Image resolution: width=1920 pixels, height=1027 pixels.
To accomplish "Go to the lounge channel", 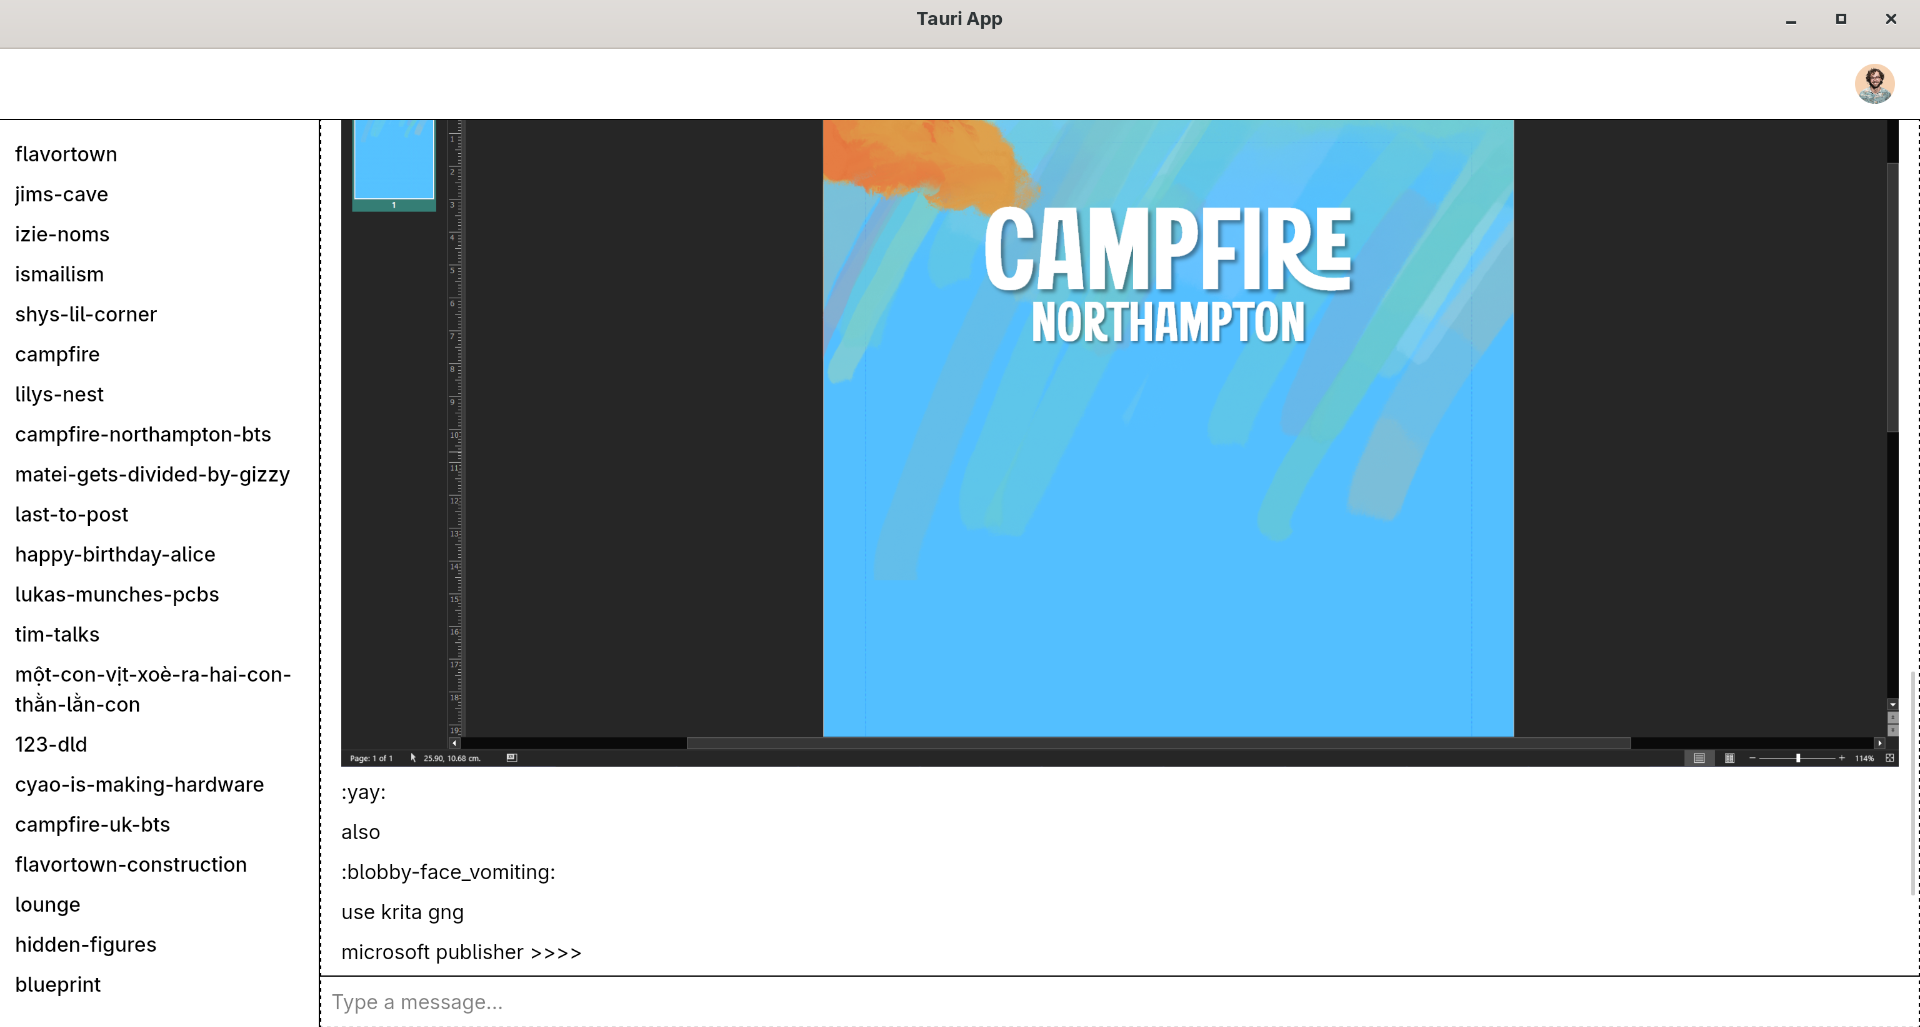I will tap(47, 904).
